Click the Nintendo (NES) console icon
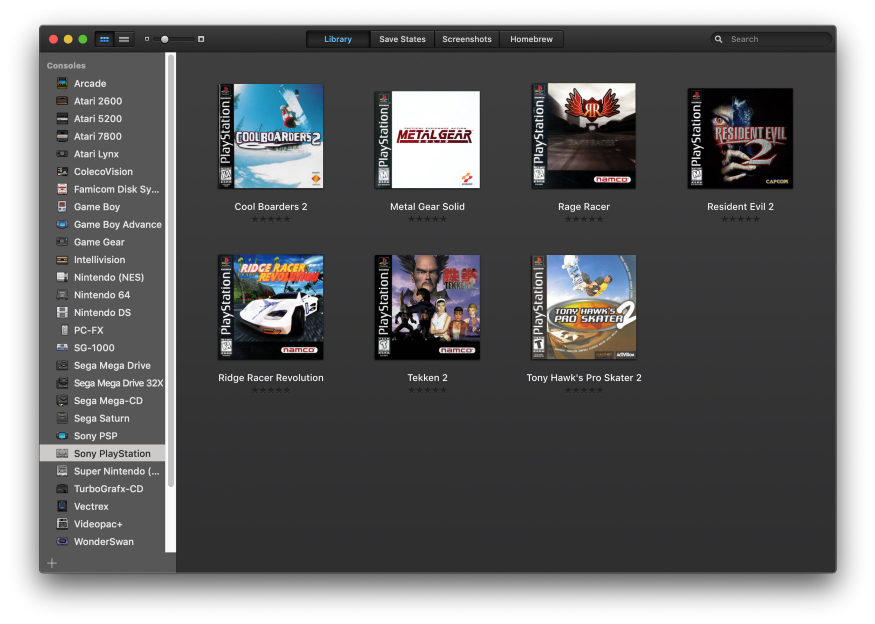875x624 pixels. tap(62, 277)
